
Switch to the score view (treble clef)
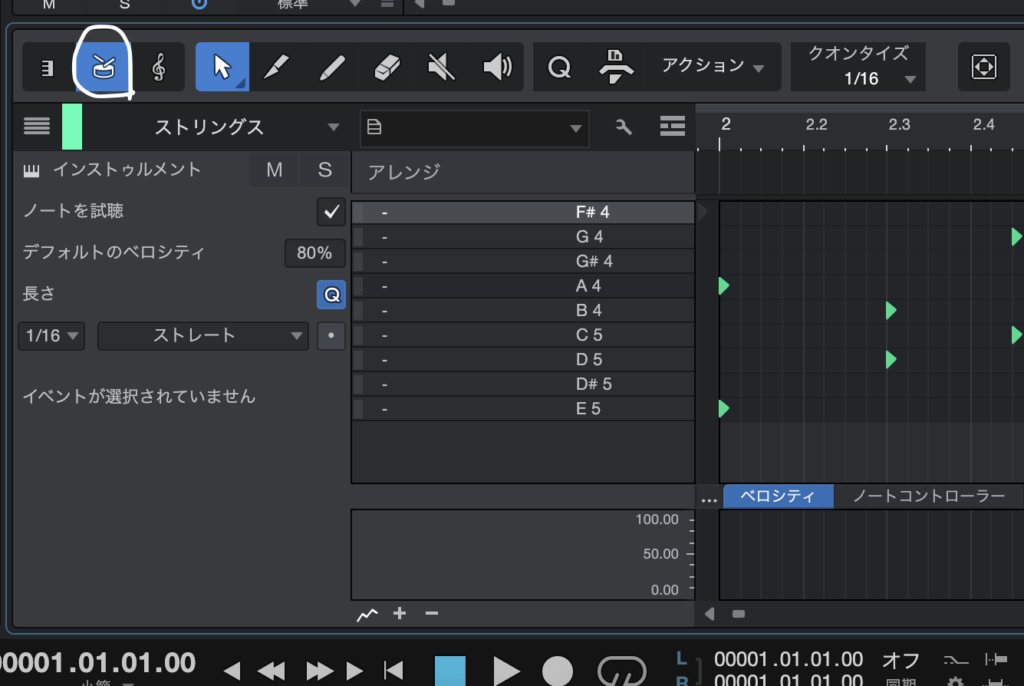pyautogui.click(x=158, y=68)
